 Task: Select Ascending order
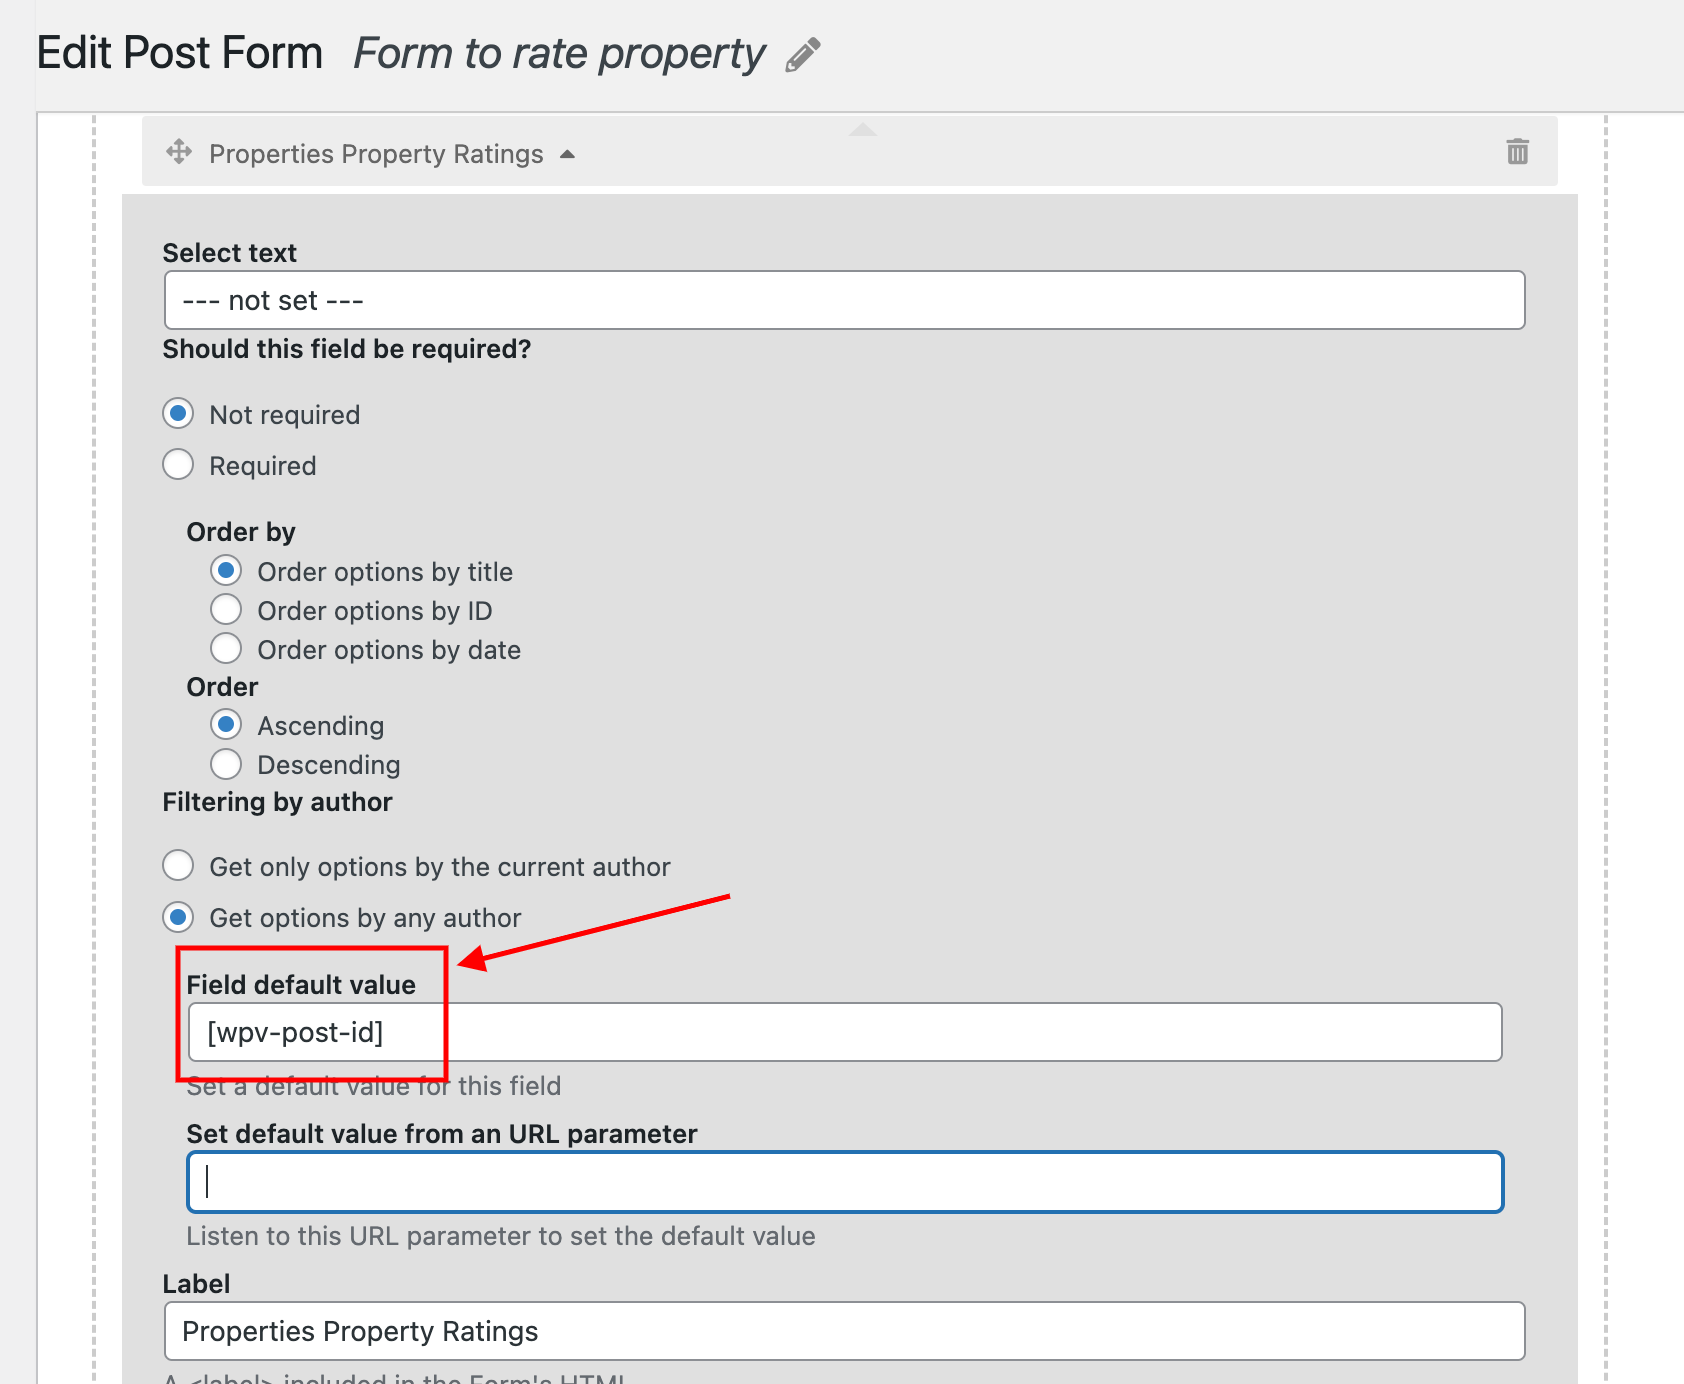226,724
